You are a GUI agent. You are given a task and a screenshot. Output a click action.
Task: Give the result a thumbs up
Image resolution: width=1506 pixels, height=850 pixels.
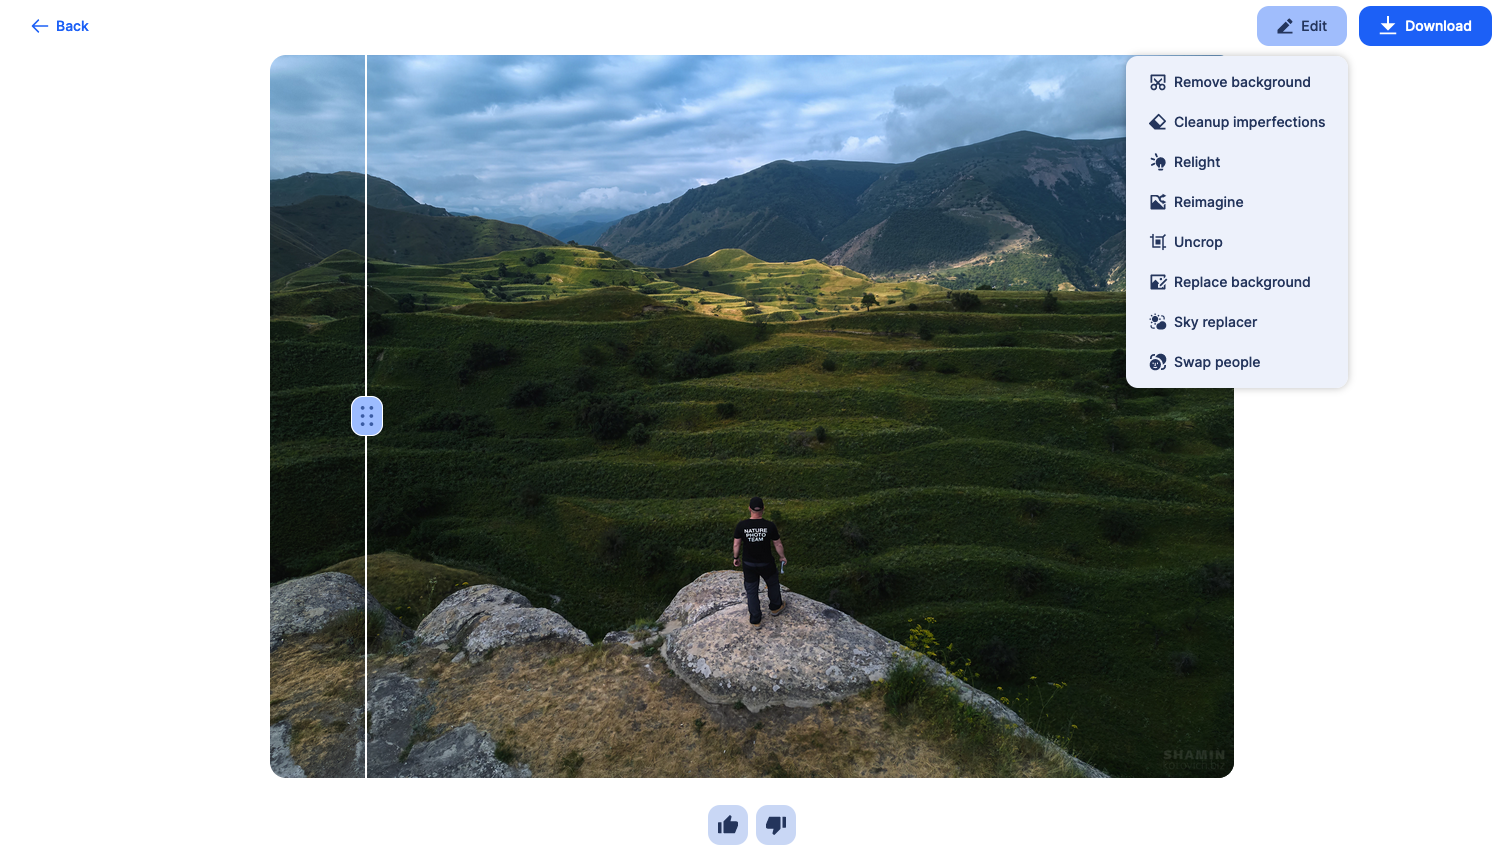727,825
